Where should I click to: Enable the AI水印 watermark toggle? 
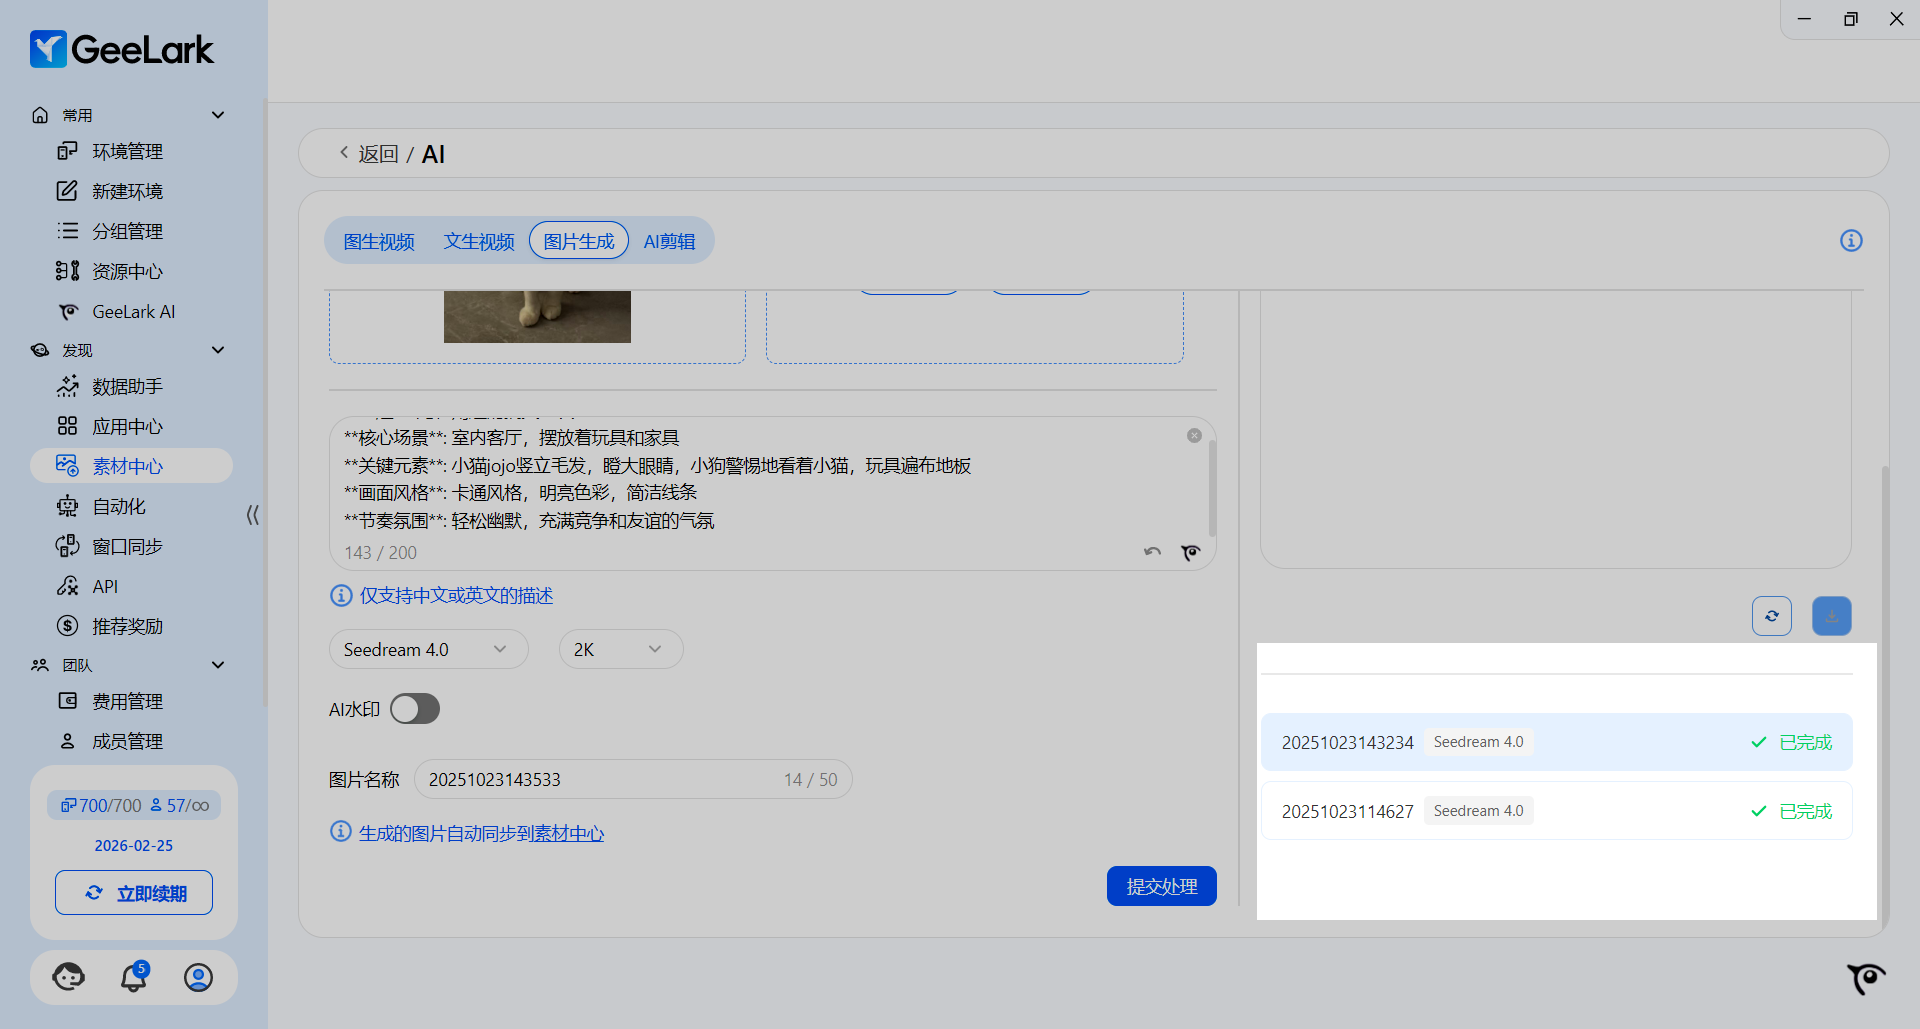point(415,709)
